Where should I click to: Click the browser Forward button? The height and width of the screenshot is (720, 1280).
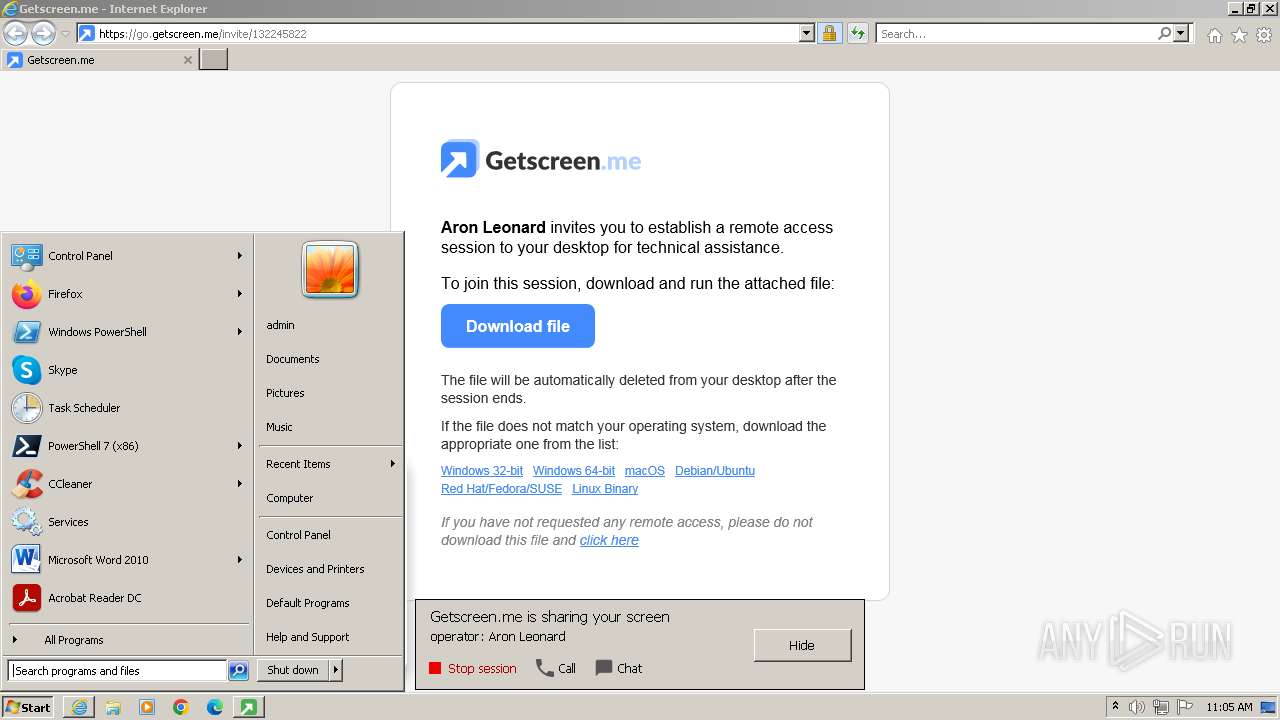(x=43, y=34)
